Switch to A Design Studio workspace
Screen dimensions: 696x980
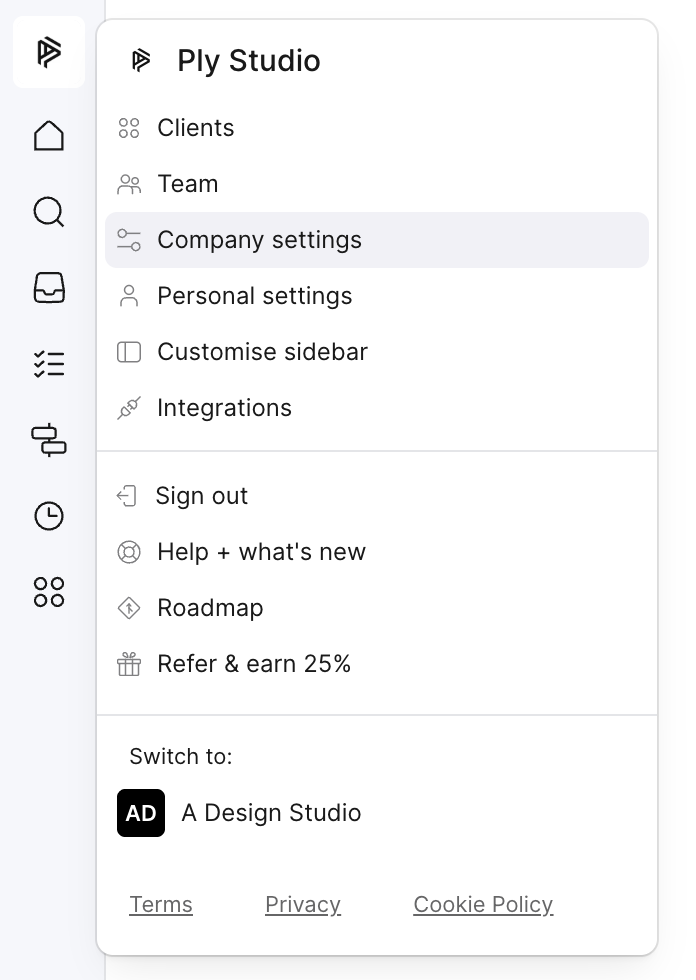coord(377,813)
